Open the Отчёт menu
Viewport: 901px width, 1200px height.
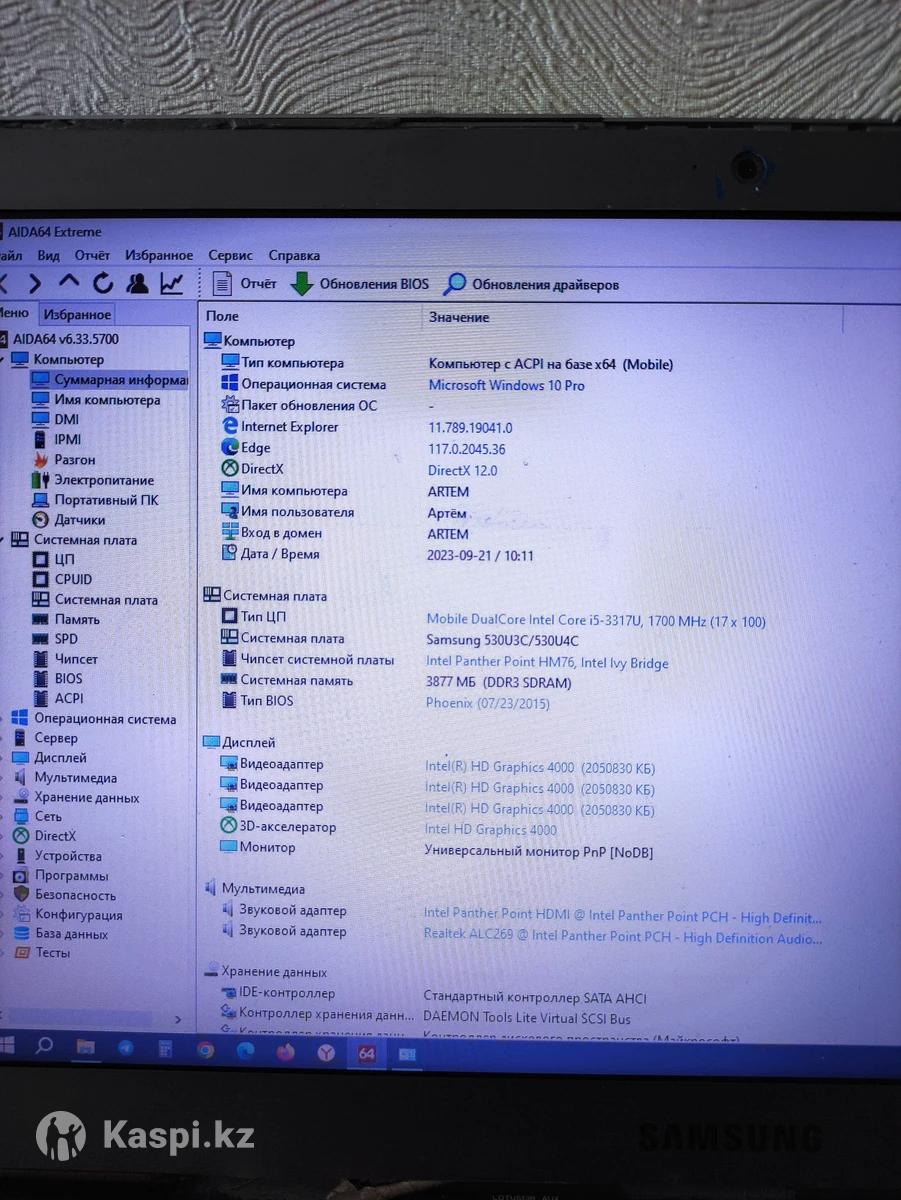tap(92, 256)
